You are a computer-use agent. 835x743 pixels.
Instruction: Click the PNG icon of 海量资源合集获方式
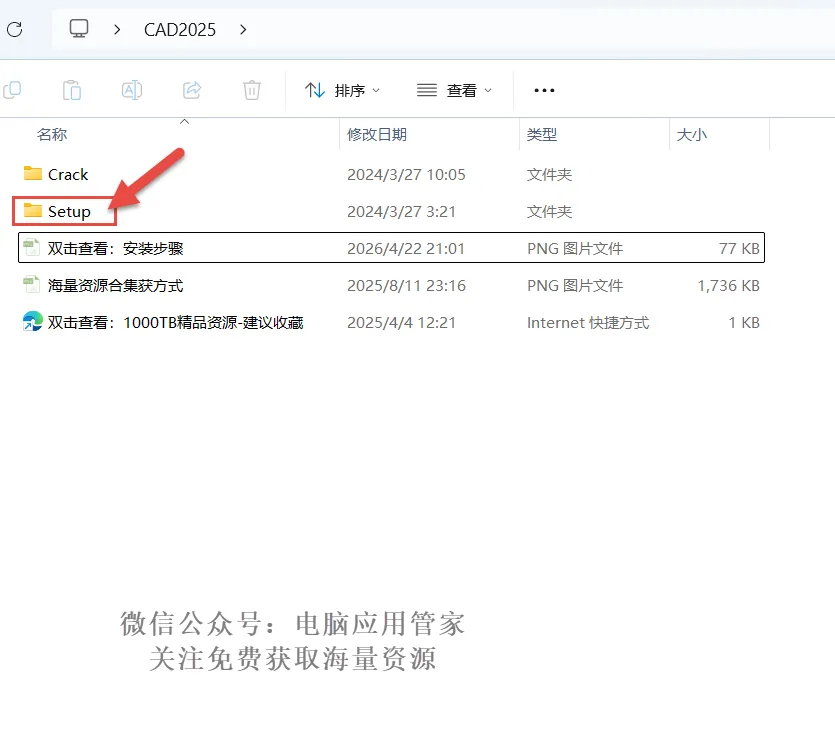click(x=31, y=284)
